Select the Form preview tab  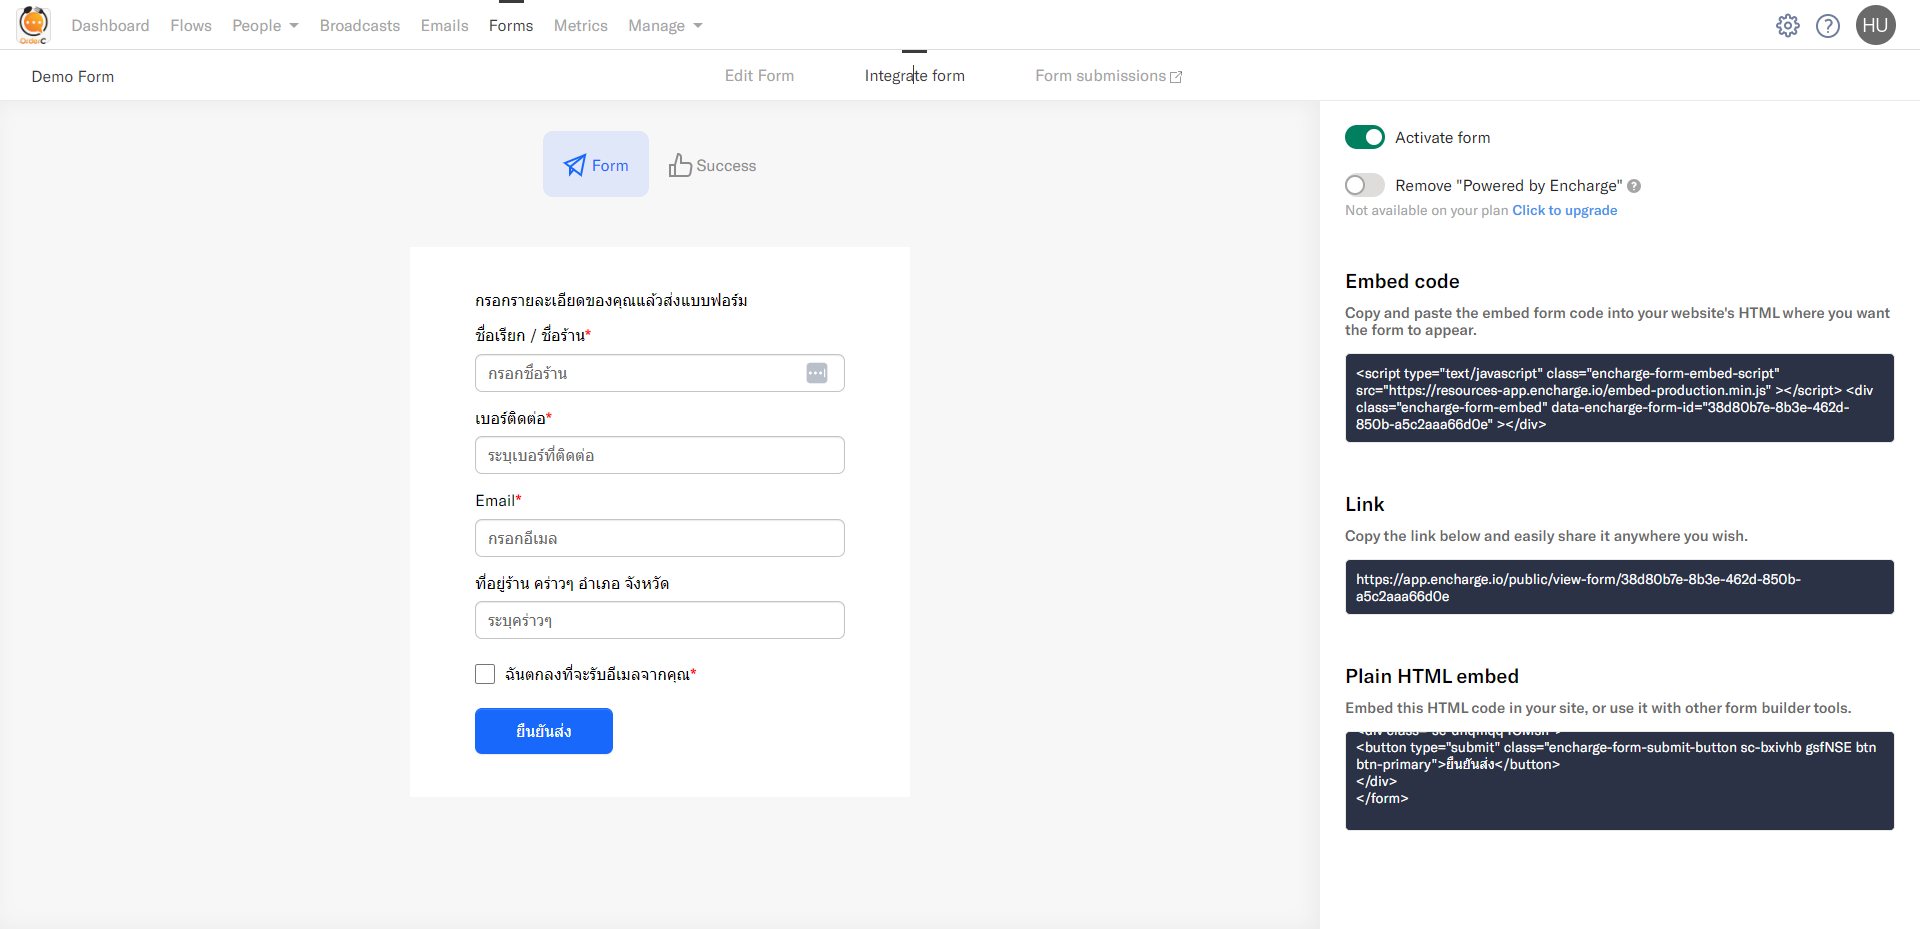tap(596, 164)
